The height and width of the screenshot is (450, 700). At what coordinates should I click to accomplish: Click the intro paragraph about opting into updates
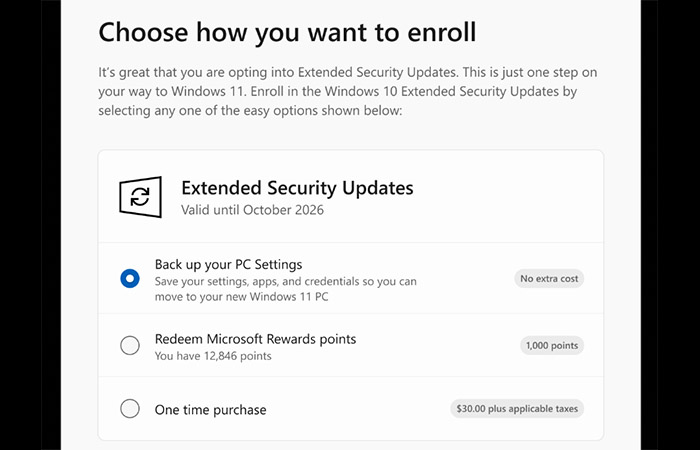[x=348, y=91]
